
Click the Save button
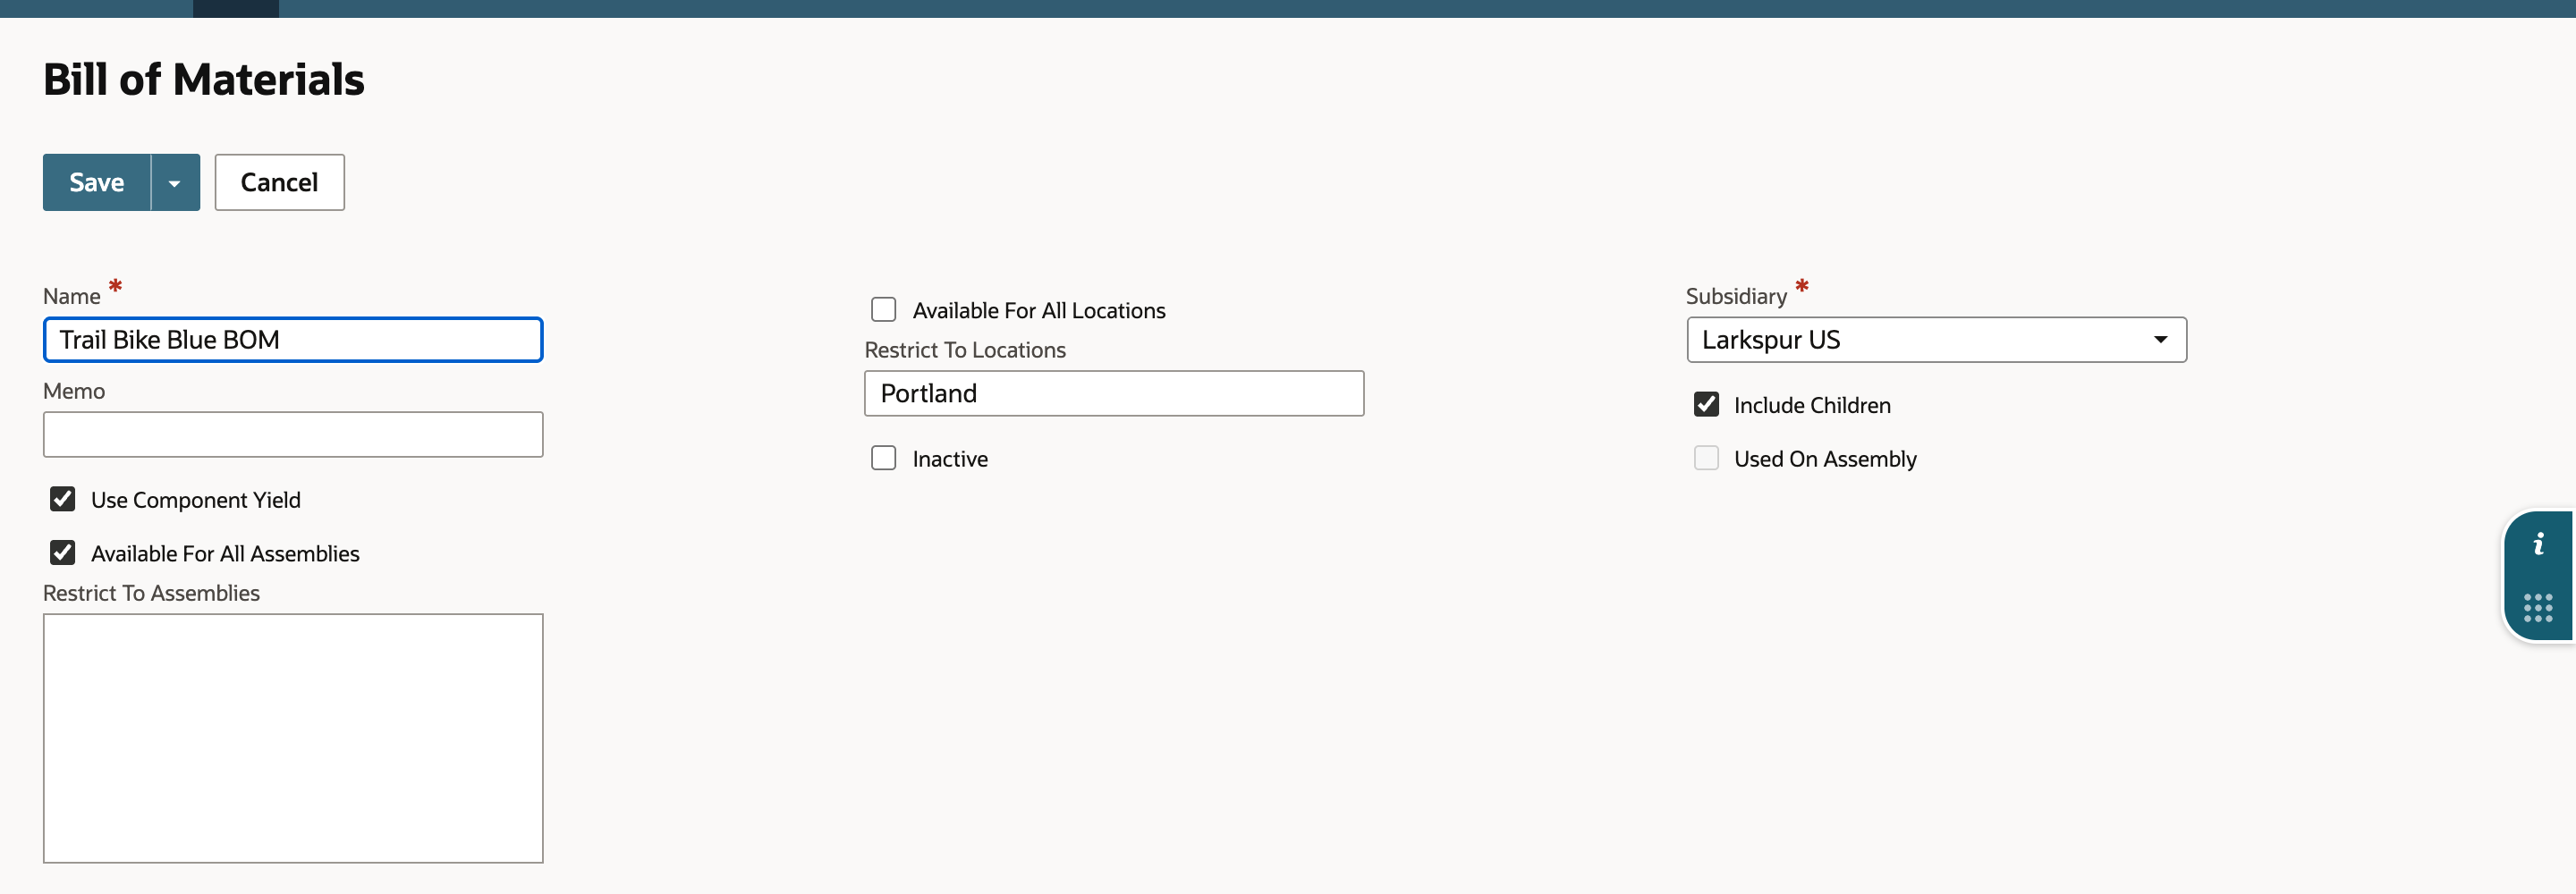97,182
